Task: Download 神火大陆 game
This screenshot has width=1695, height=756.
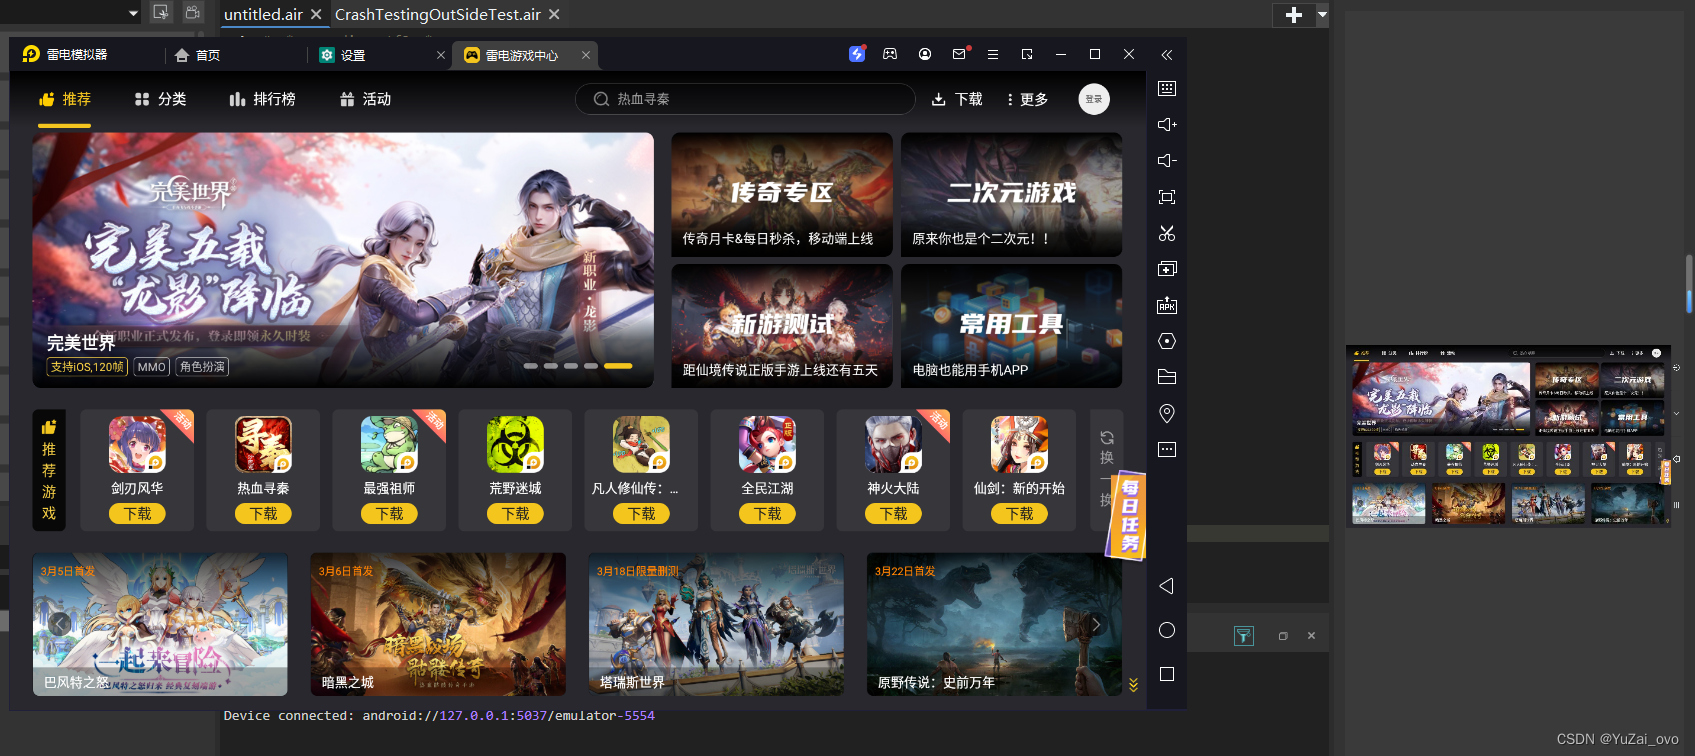Action: 893,514
